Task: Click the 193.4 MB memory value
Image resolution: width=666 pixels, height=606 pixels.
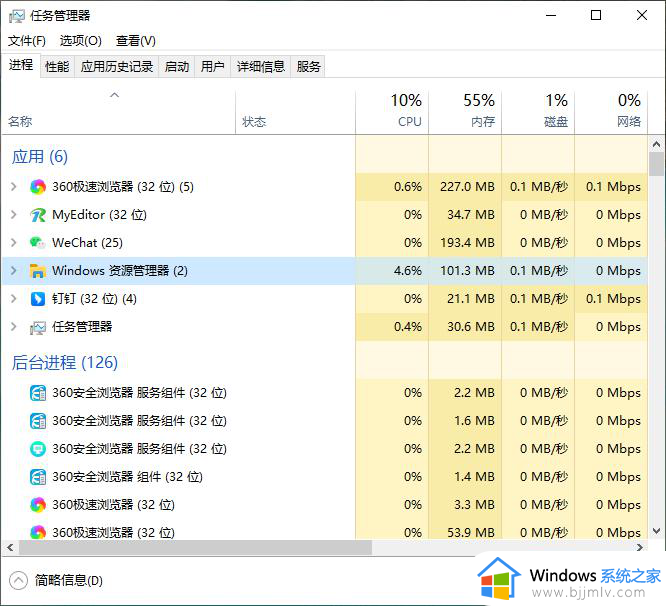Action: pyautogui.click(x=467, y=243)
